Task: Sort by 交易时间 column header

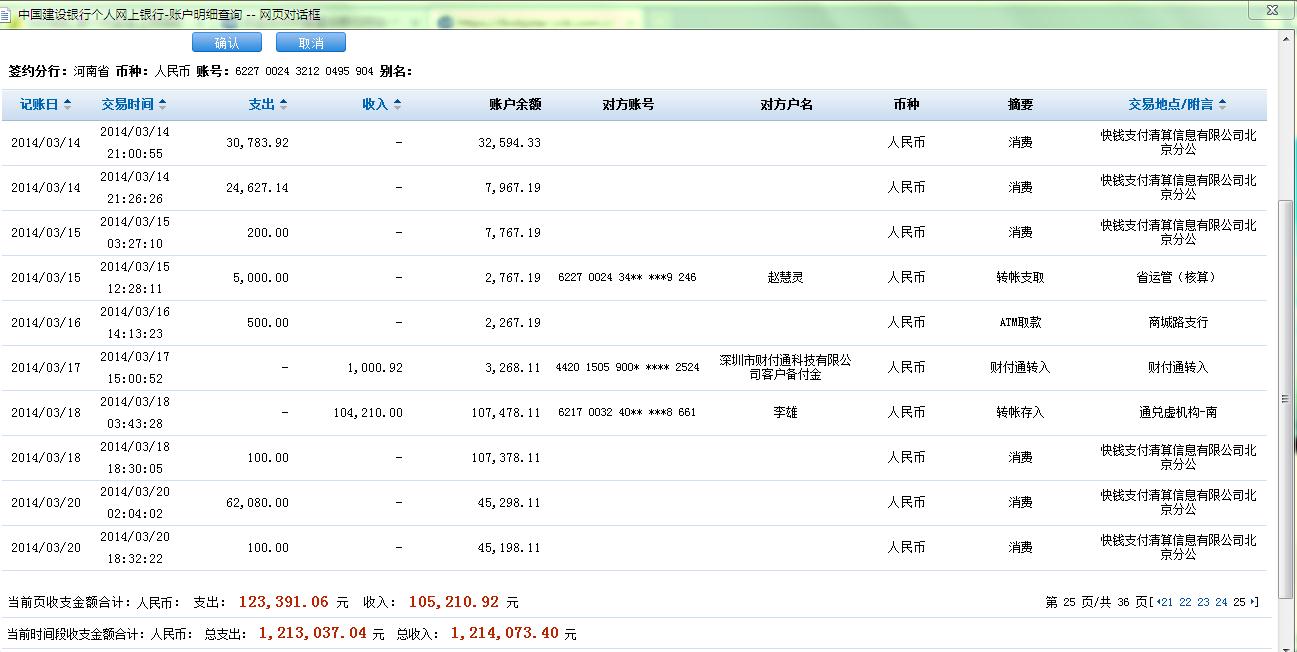Action: click(133, 105)
